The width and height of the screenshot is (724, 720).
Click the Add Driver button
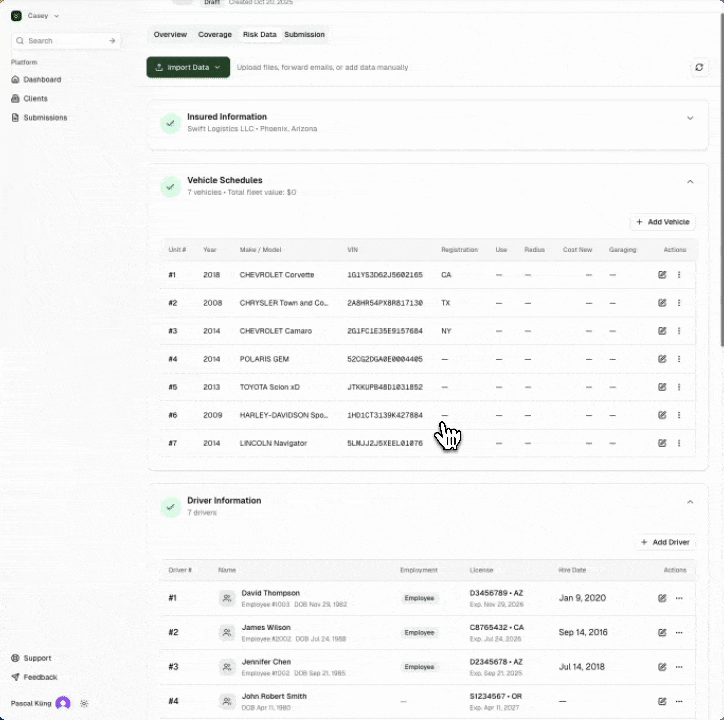point(664,542)
